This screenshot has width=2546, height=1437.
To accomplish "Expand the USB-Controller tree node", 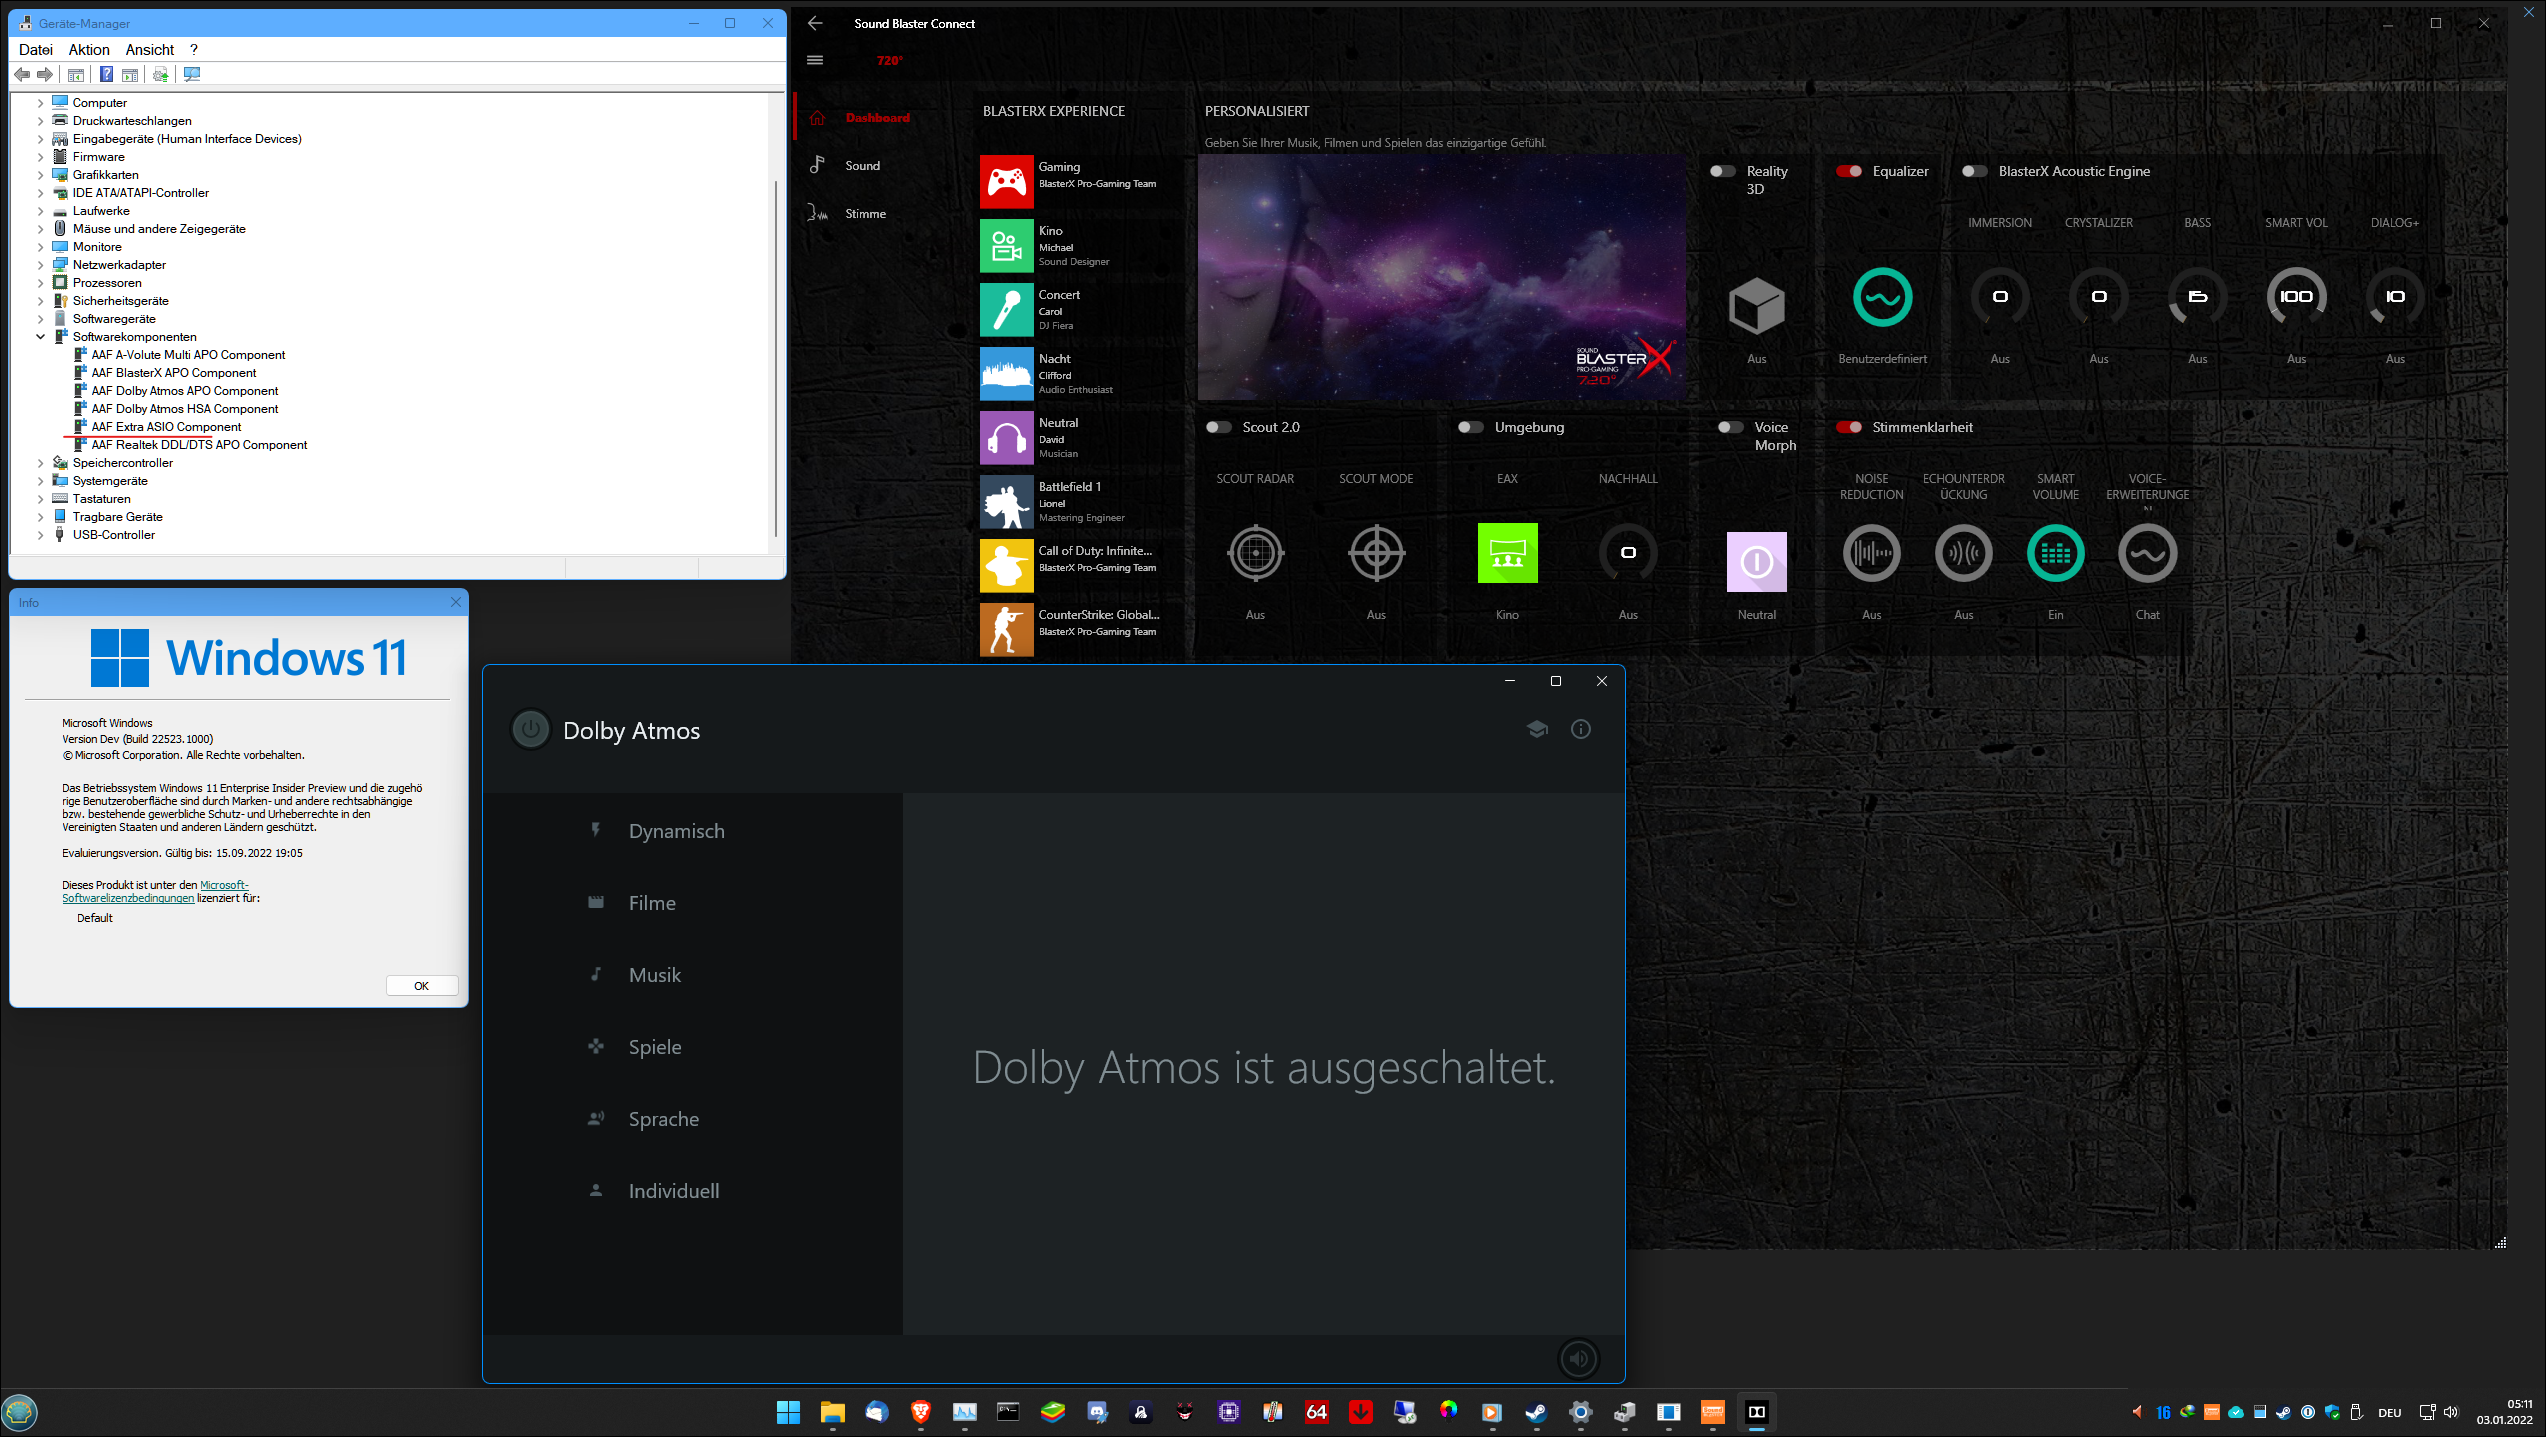I will (x=41, y=535).
